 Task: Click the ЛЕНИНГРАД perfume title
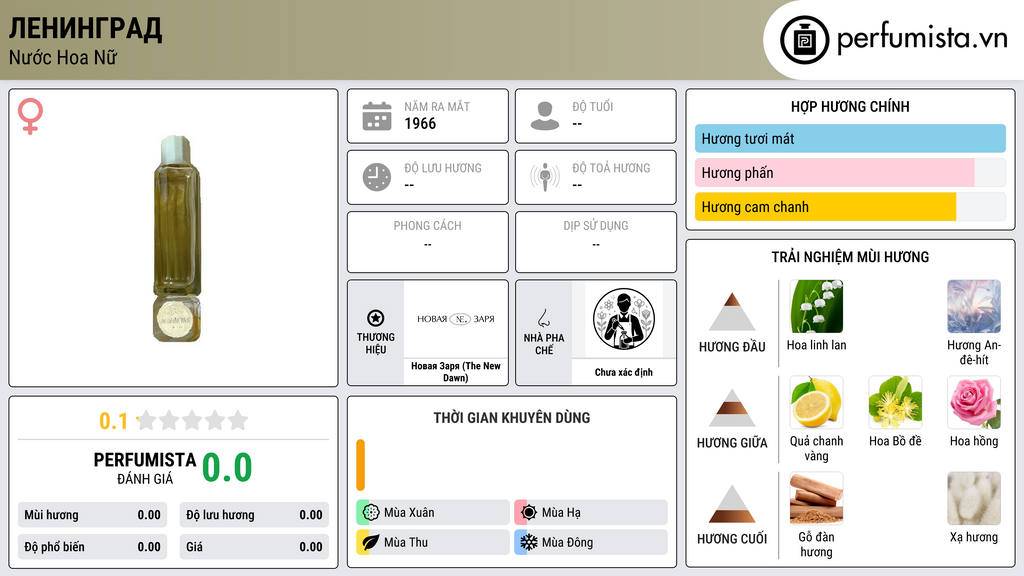tap(86, 29)
